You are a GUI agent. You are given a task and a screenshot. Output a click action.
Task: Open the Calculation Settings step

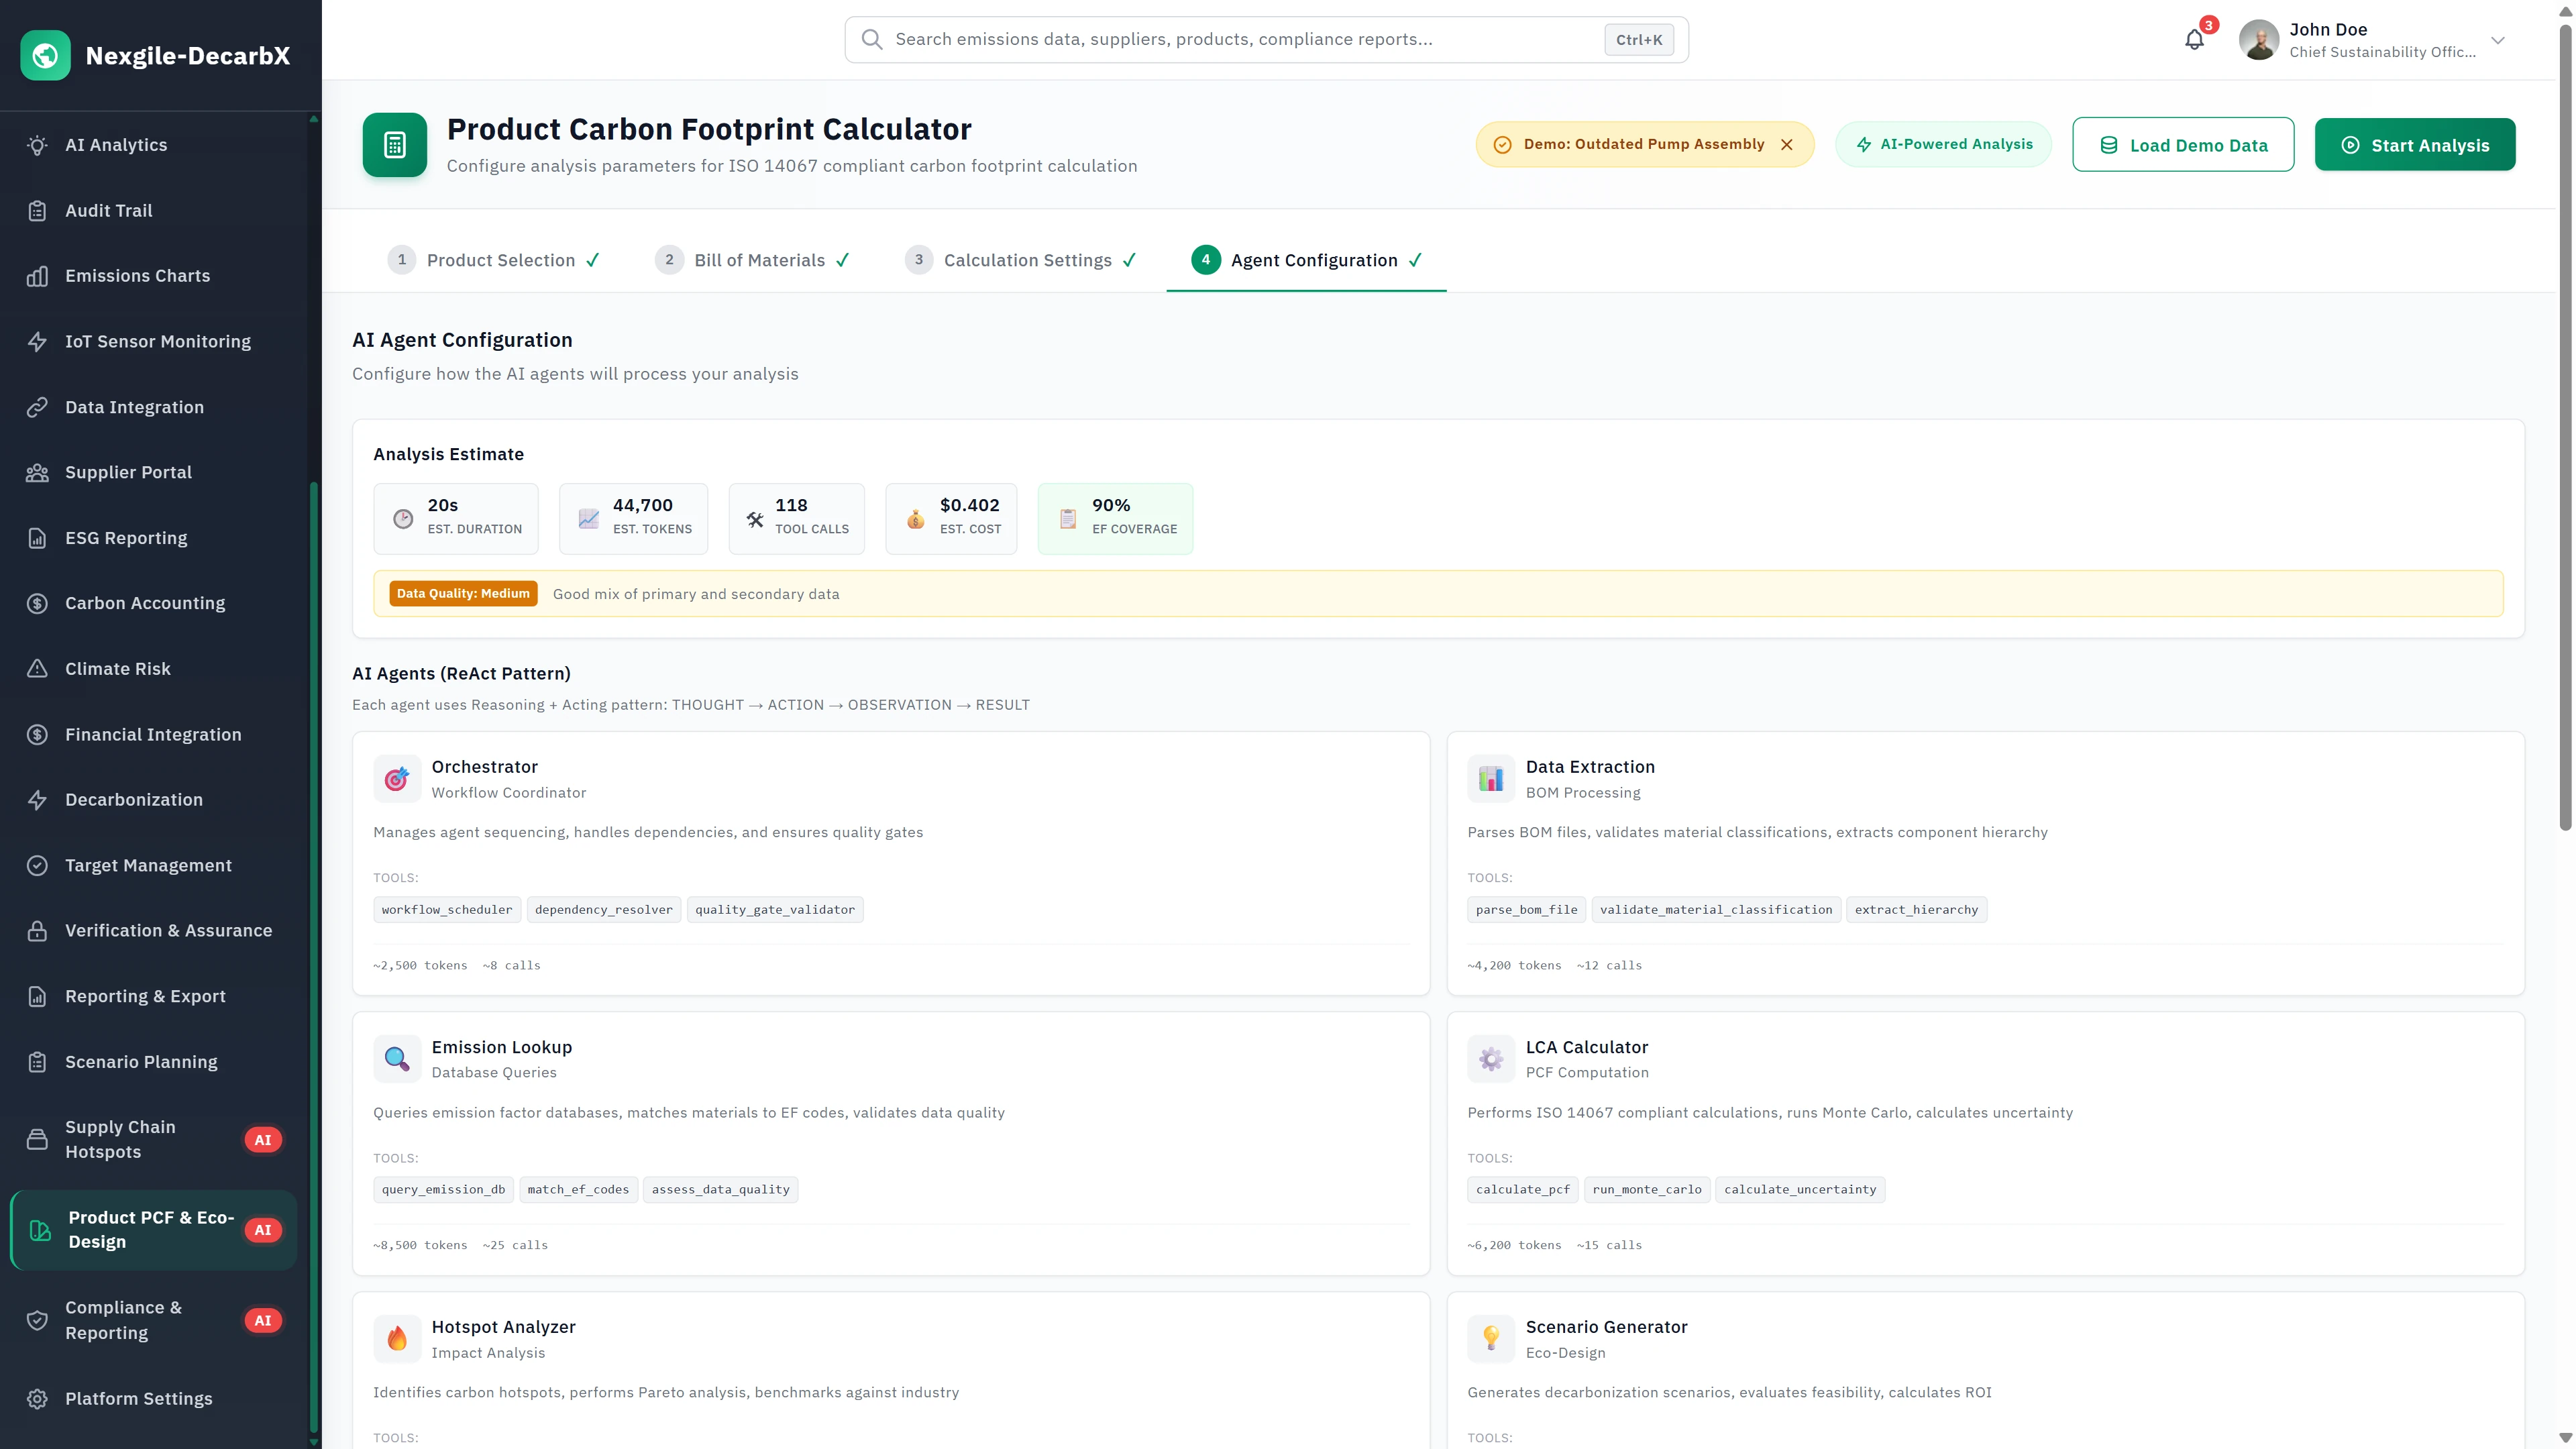[x=1027, y=260]
